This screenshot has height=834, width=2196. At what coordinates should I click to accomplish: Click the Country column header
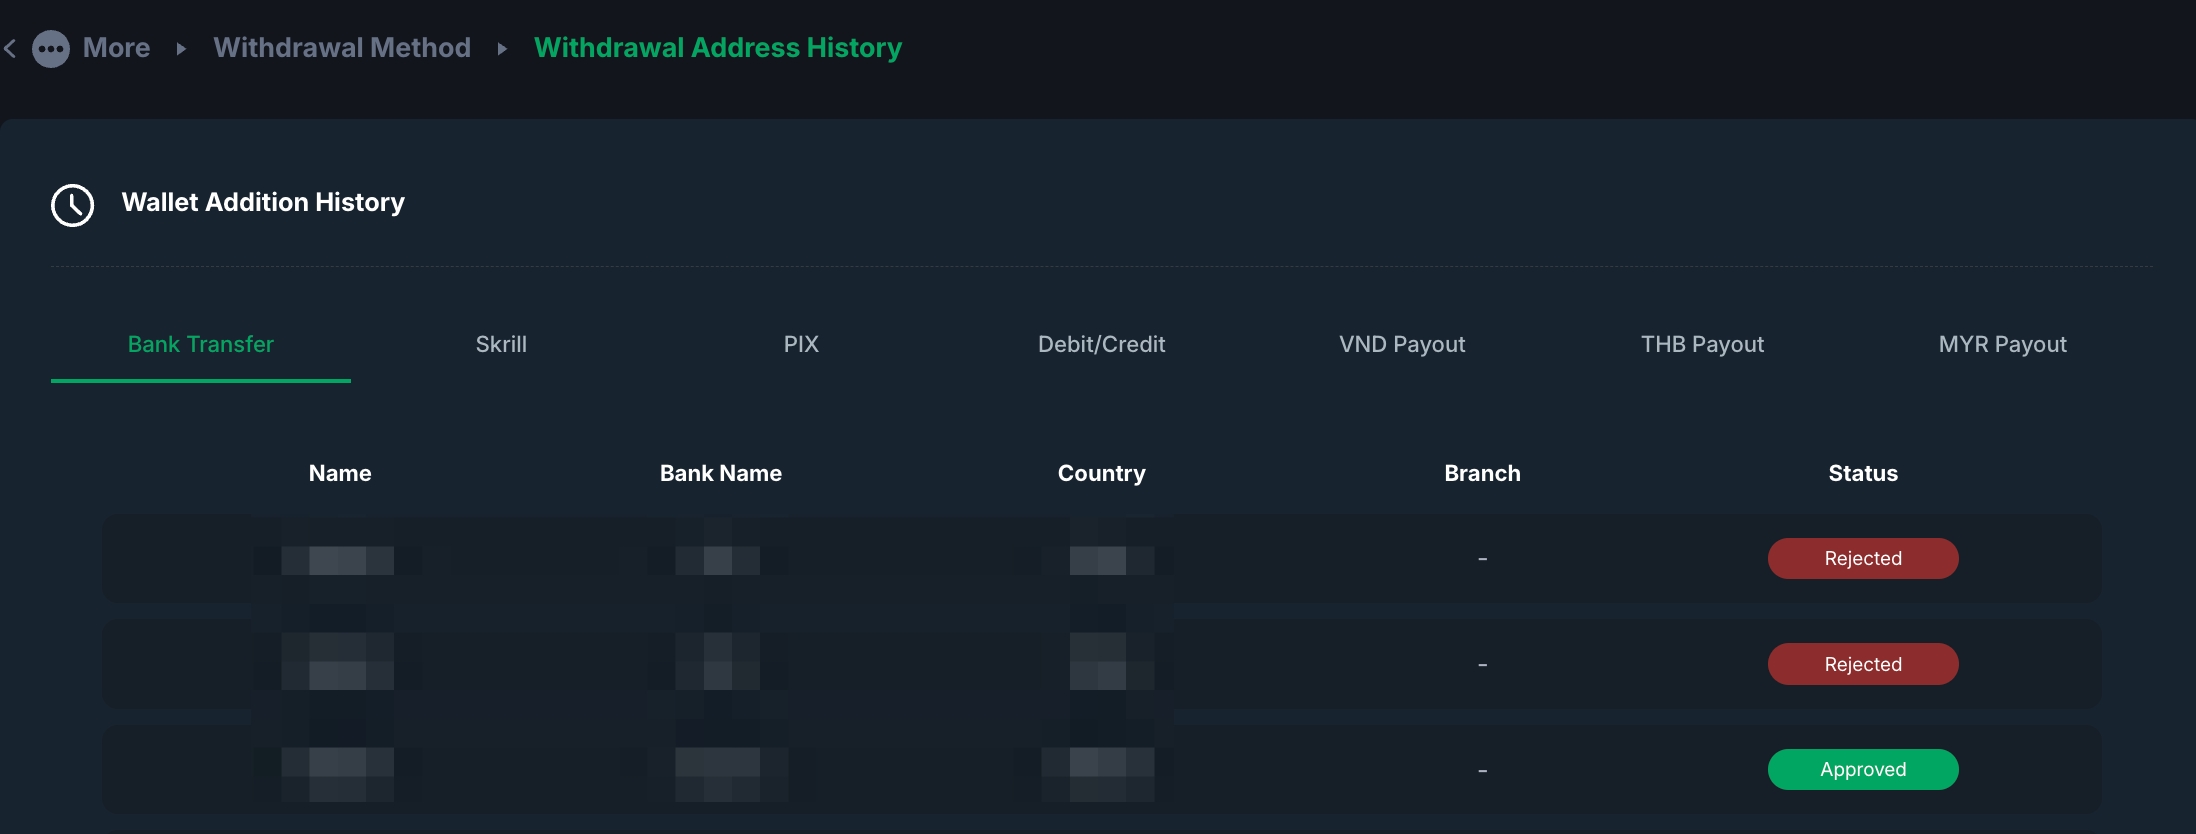(x=1102, y=473)
